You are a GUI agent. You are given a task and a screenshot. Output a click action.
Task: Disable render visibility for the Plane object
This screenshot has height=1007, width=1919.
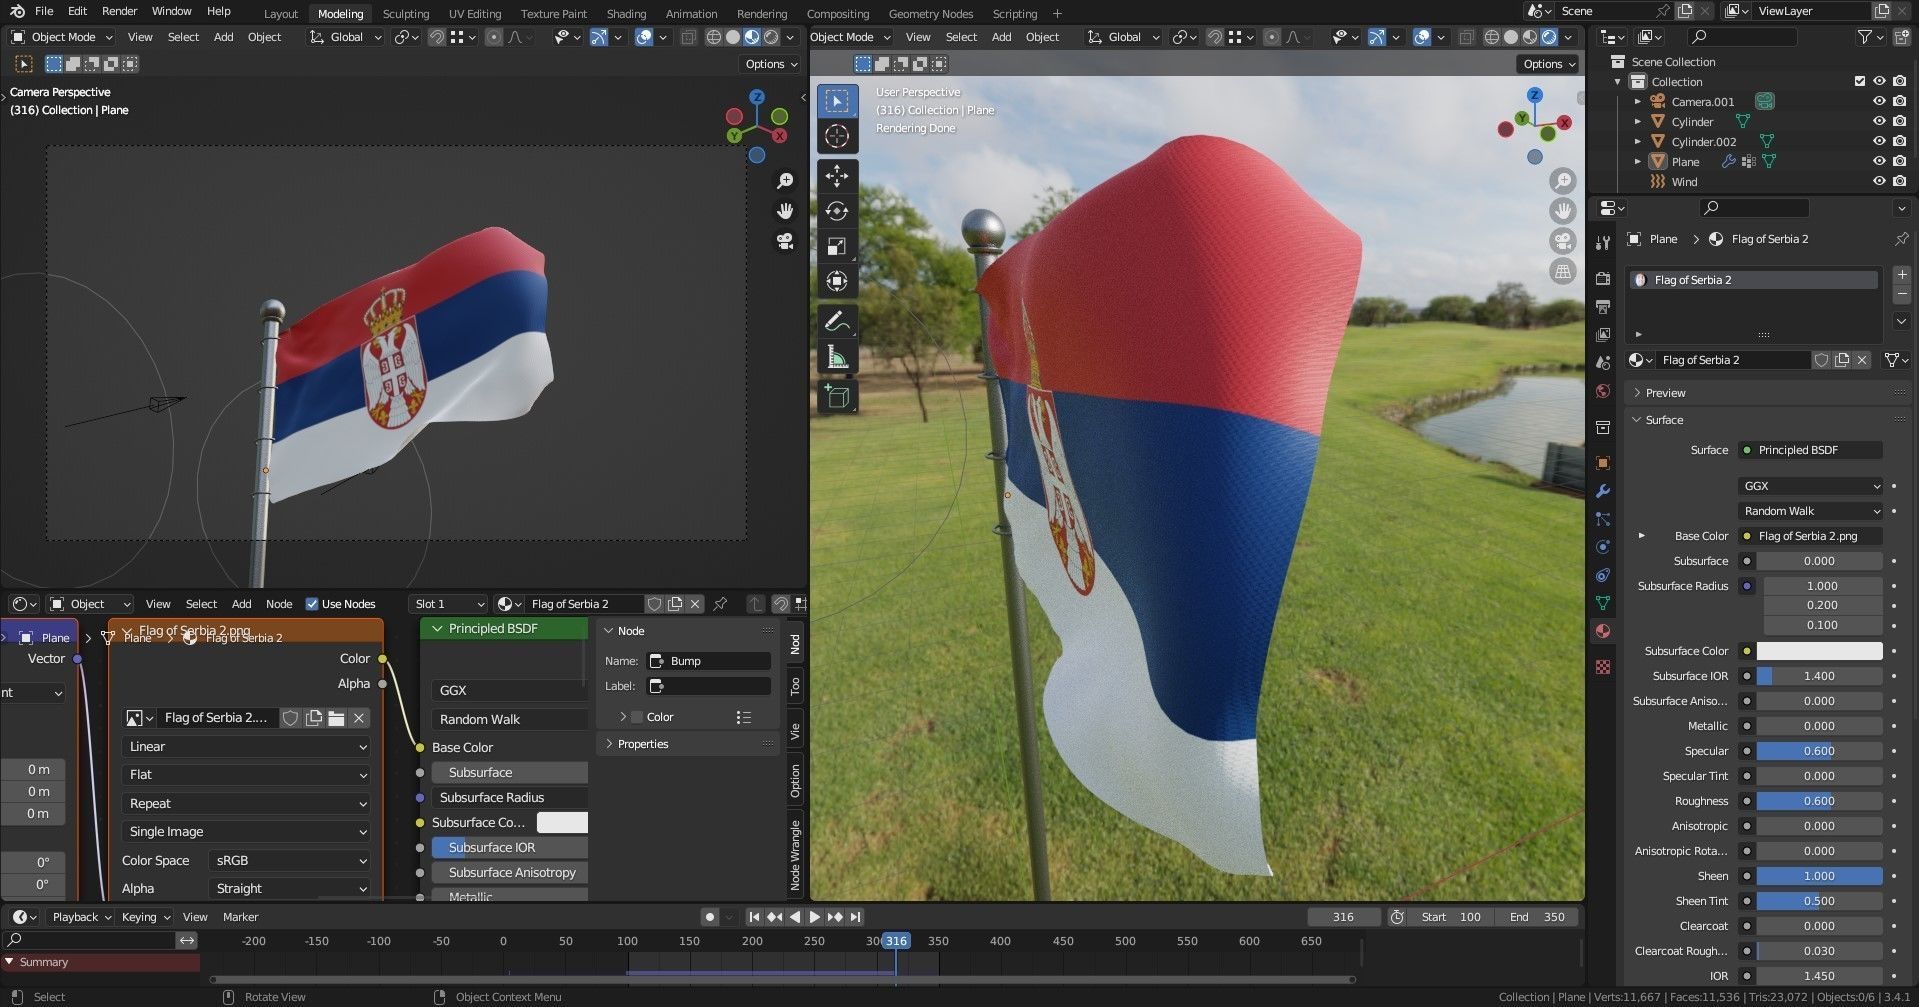pyautogui.click(x=1899, y=161)
